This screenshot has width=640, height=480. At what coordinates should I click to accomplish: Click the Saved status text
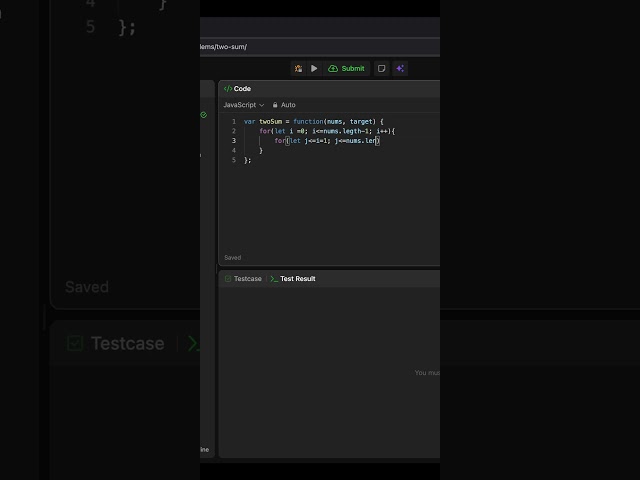tap(233, 258)
